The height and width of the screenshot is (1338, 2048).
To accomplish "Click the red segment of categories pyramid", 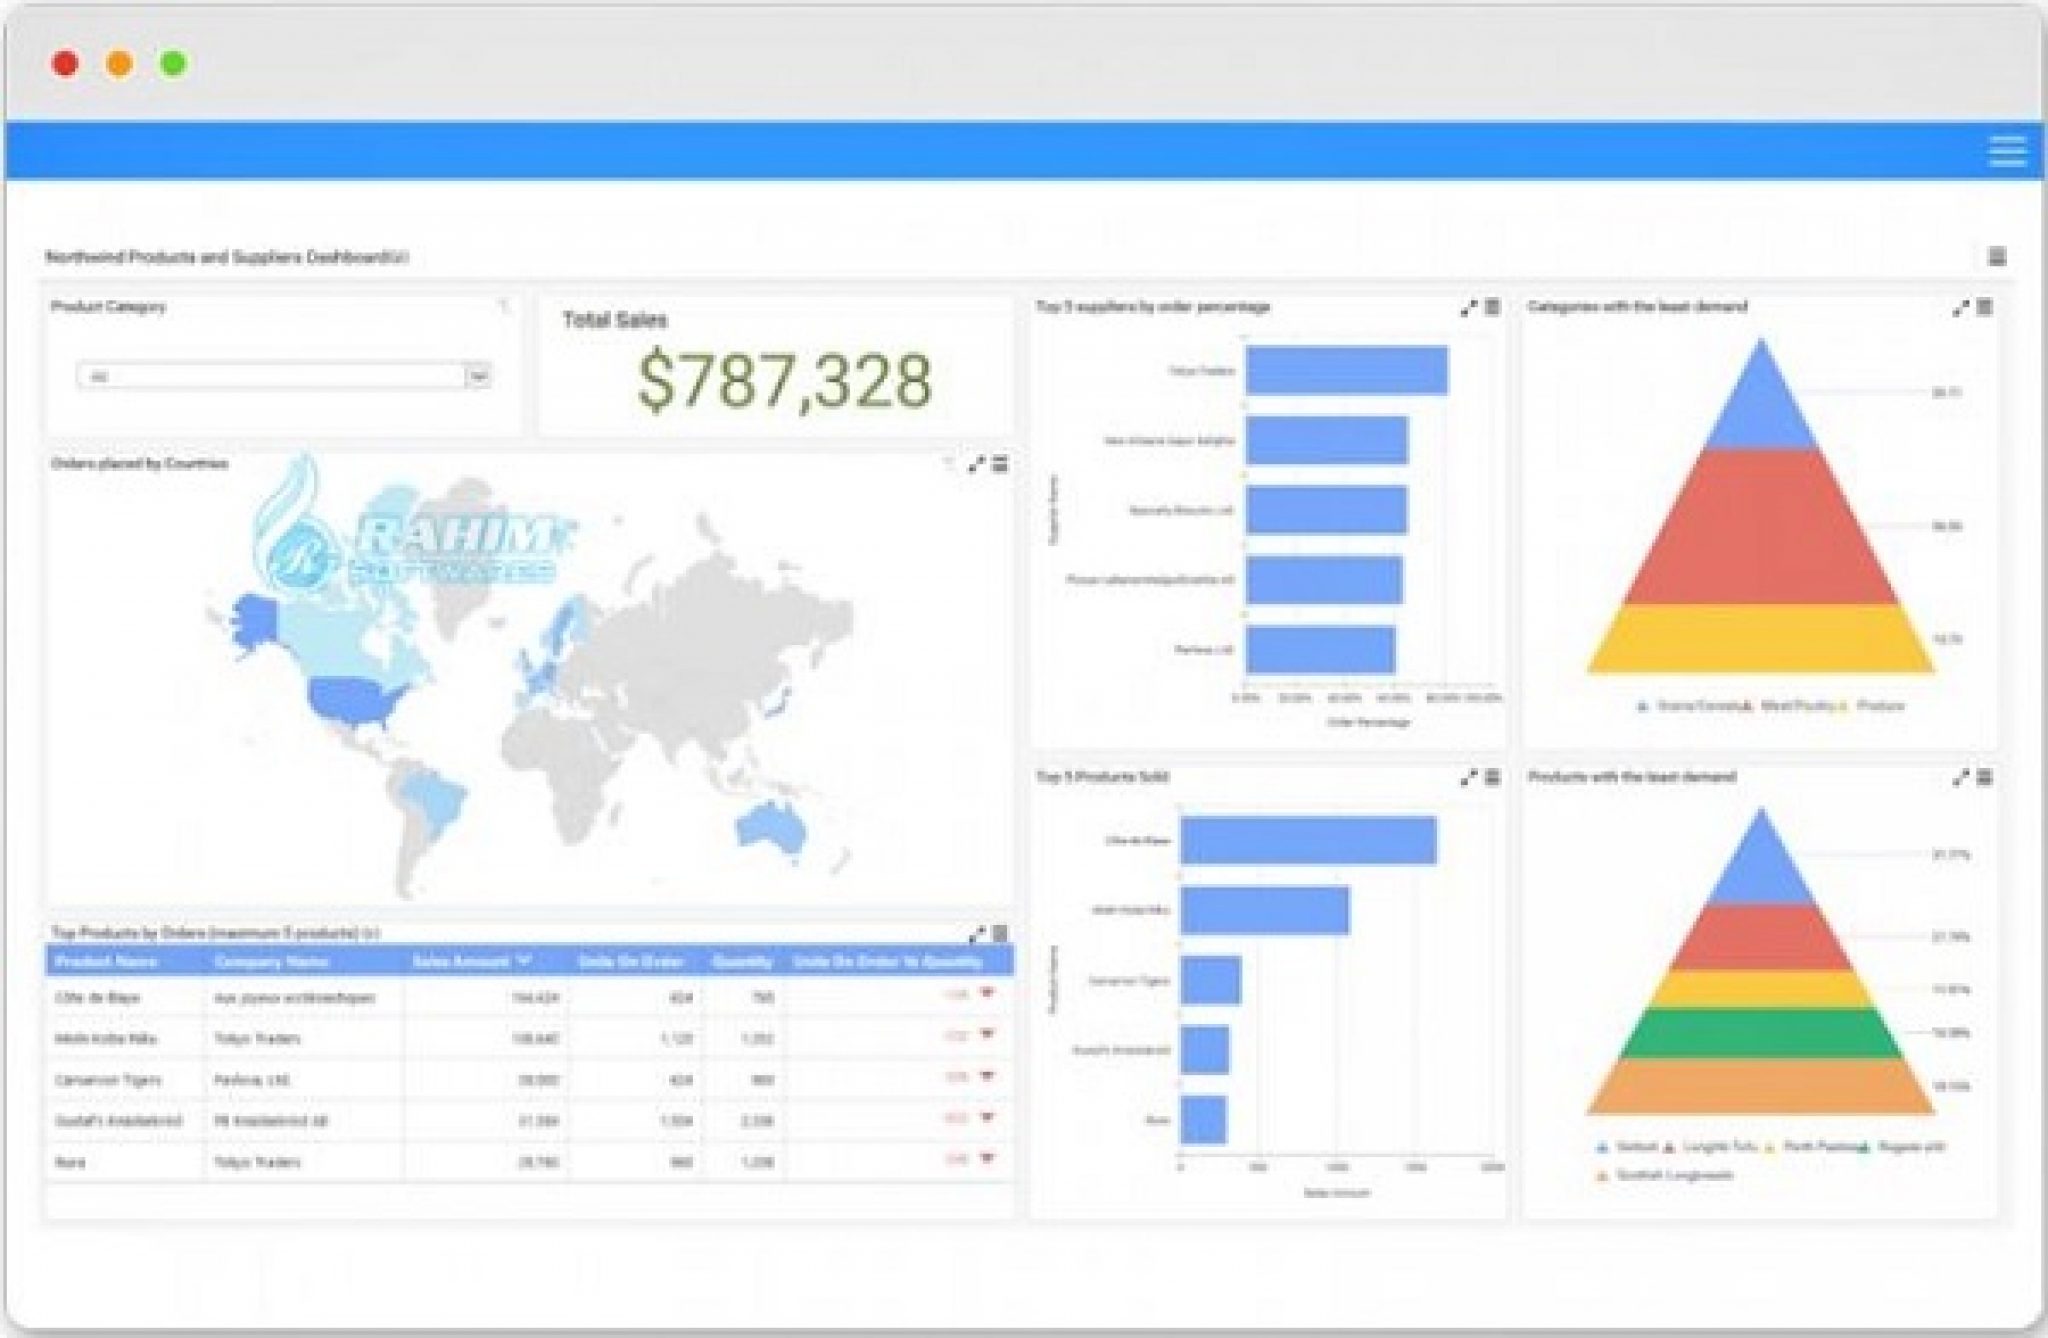I will click(1760, 527).
